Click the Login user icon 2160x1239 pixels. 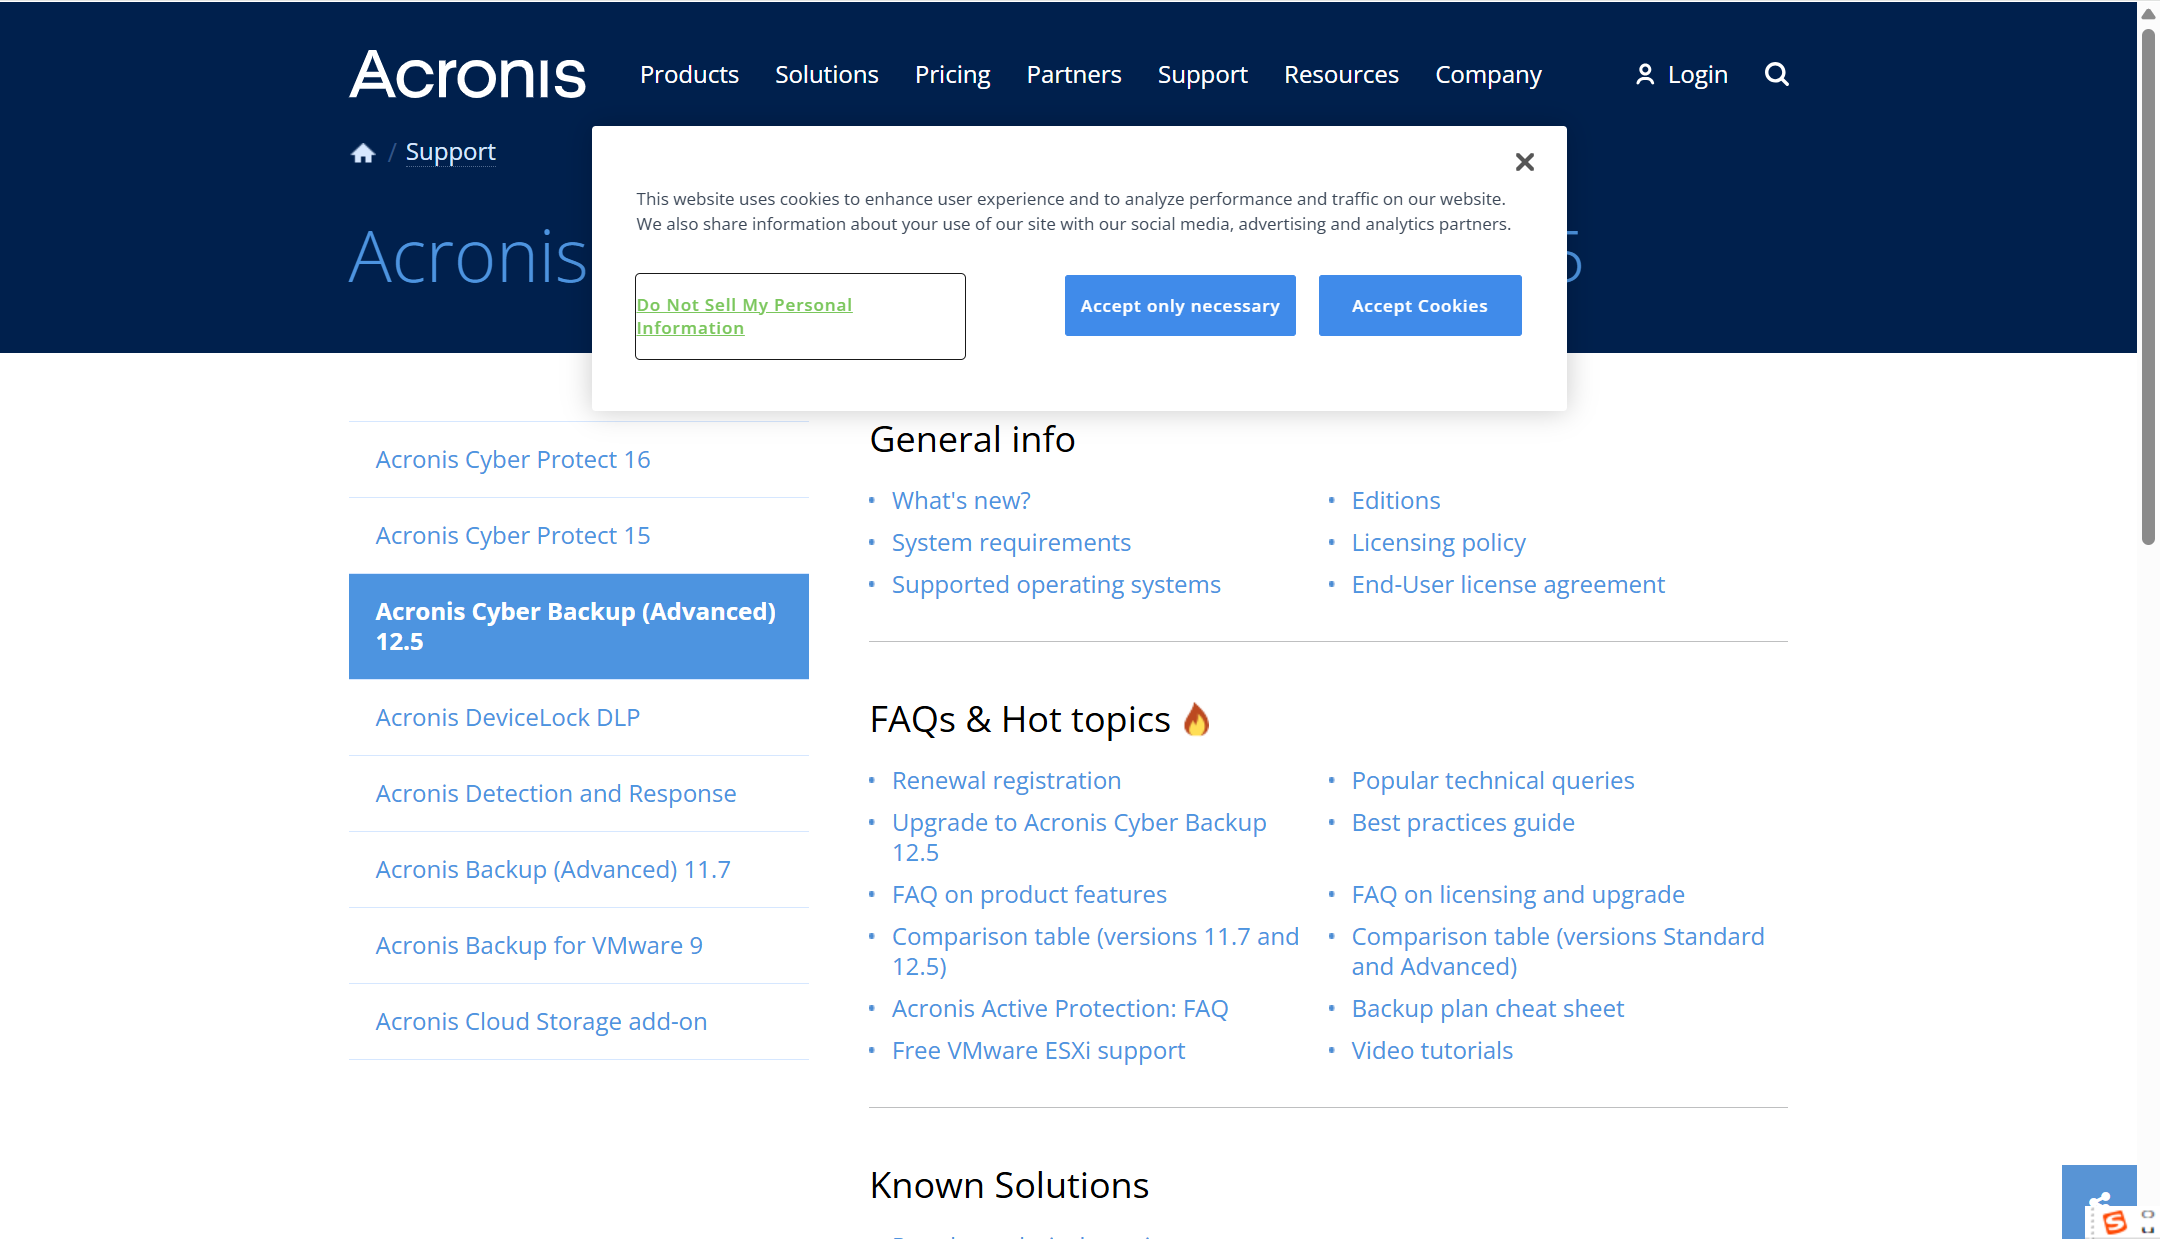pyautogui.click(x=1645, y=75)
